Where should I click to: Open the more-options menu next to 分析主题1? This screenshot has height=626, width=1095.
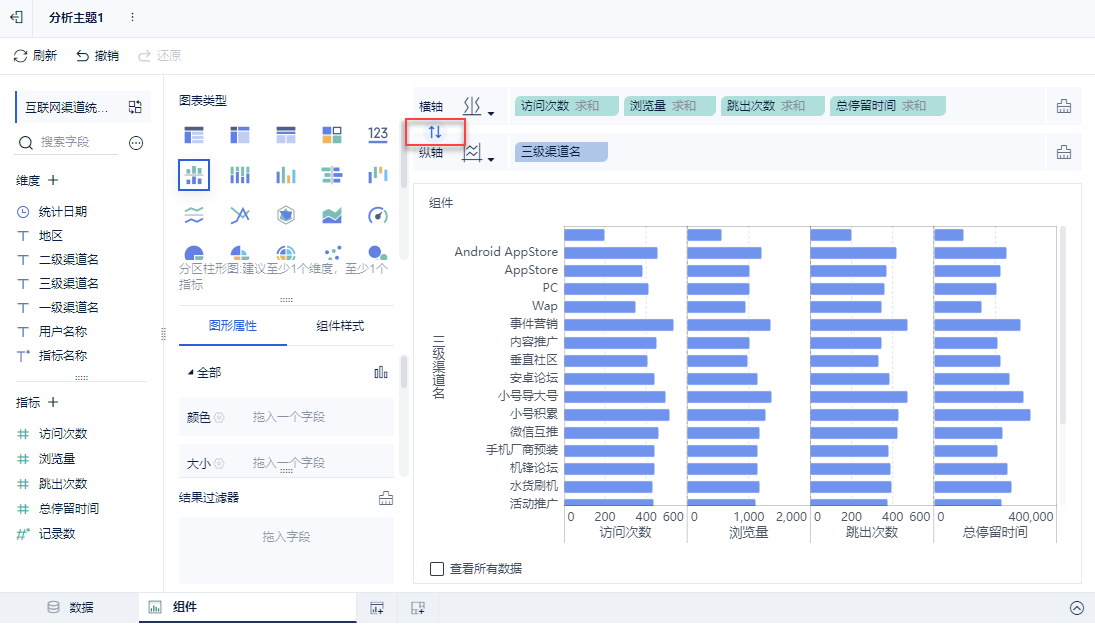(x=132, y=17)
